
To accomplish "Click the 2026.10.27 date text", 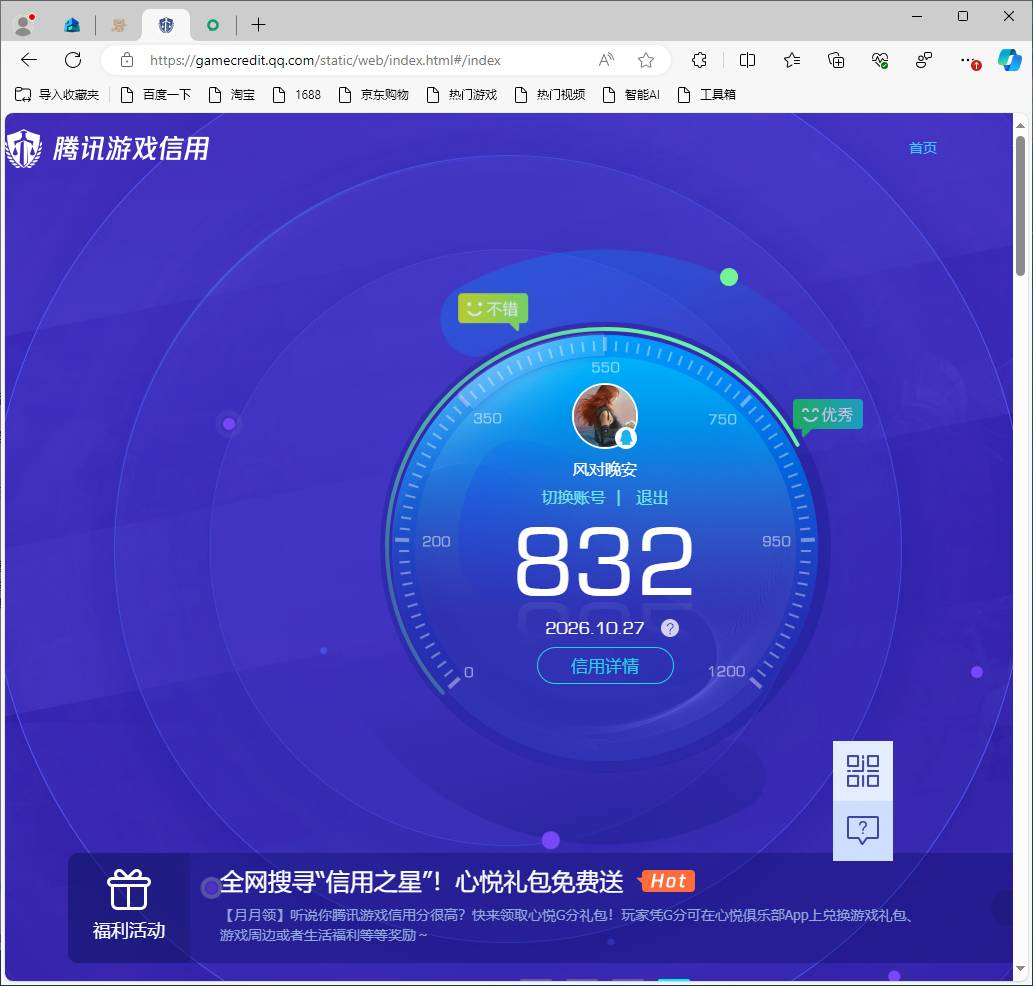I will point(594,628).
